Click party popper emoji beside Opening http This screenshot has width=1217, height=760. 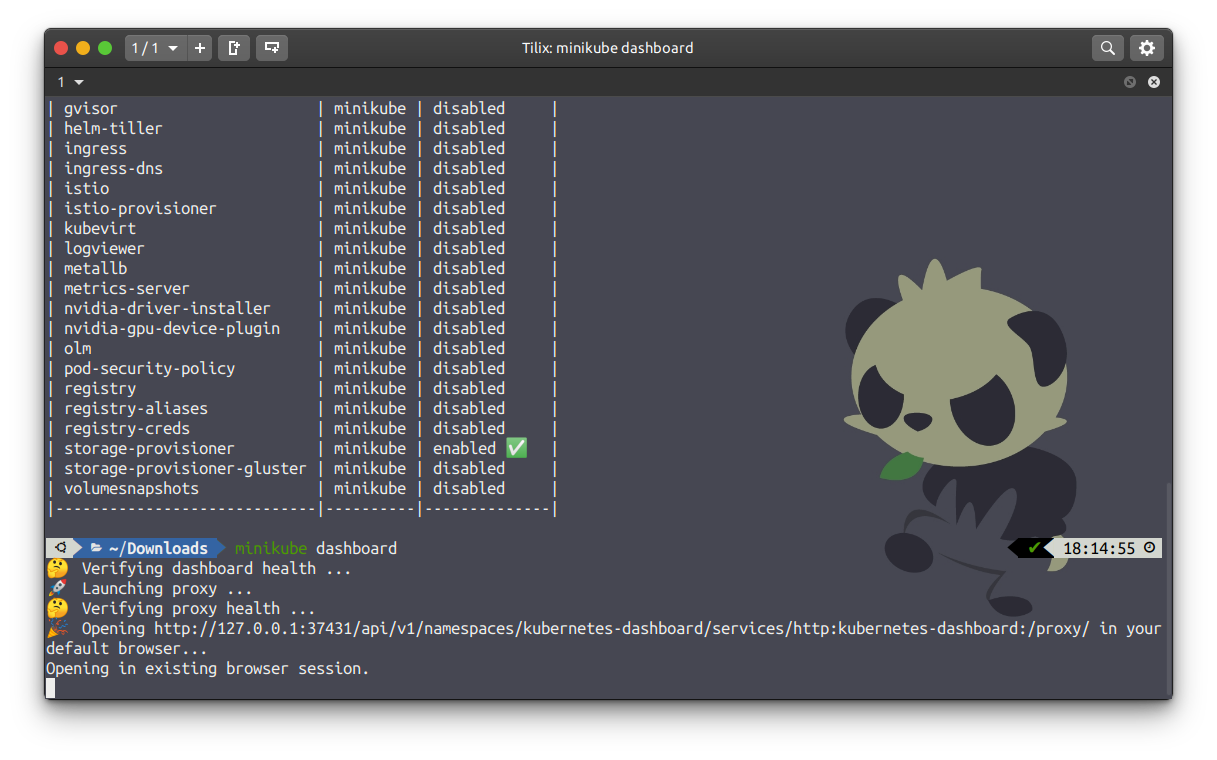(57, 628)
